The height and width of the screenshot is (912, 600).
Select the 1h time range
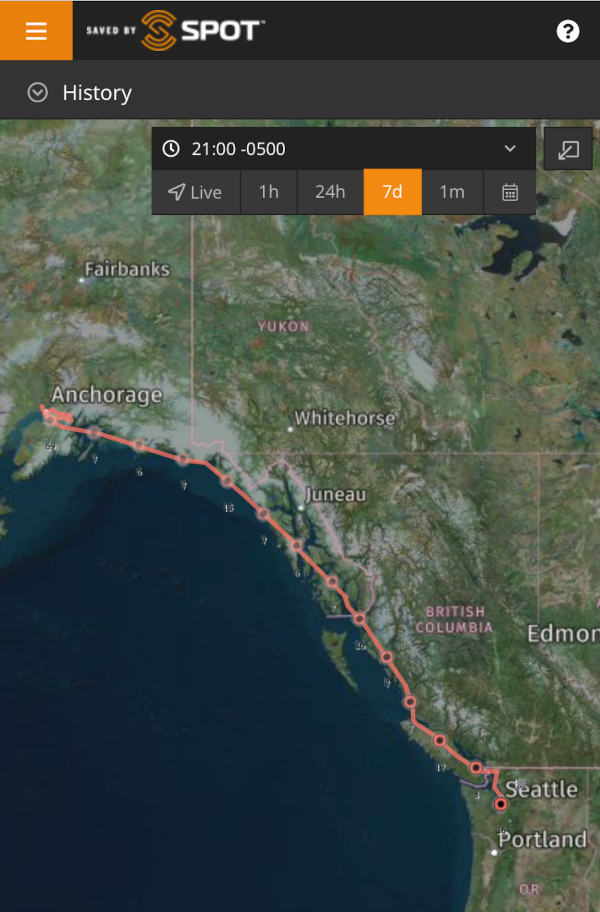pyautogui.click(x=269, y=192)
